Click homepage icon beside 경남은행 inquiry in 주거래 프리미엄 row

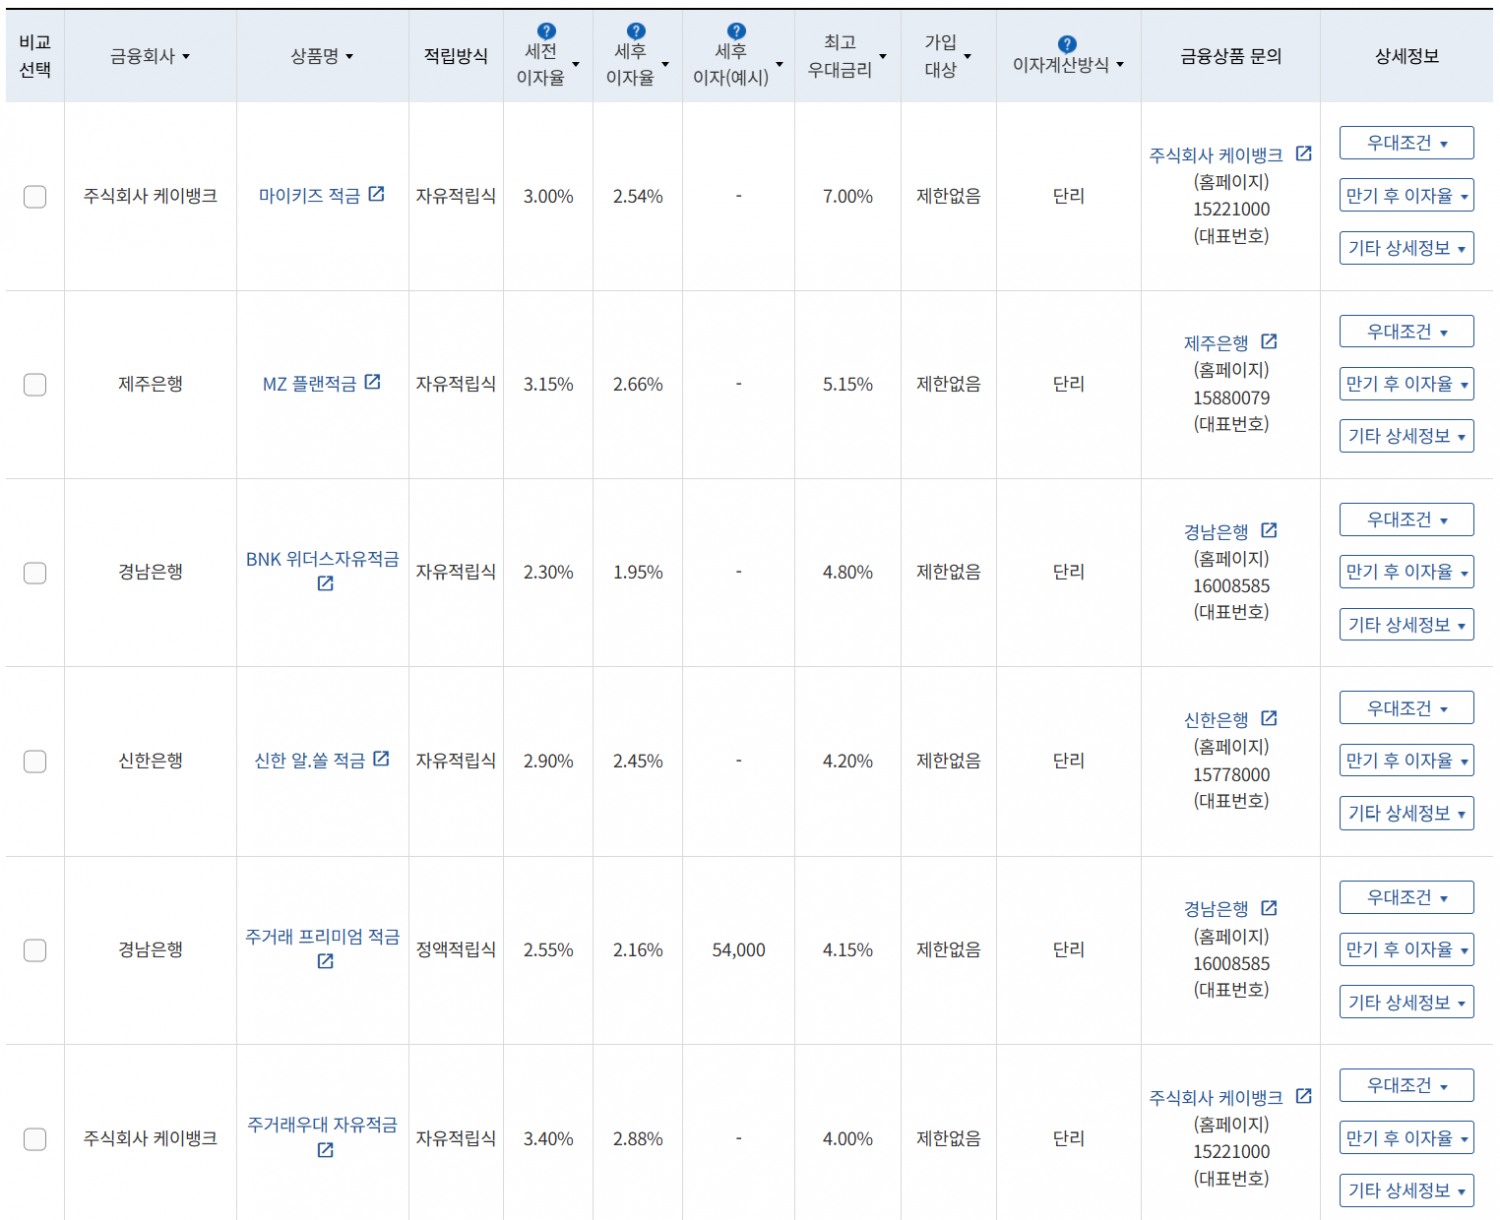pyautogui.click(x=1269, y=908)
